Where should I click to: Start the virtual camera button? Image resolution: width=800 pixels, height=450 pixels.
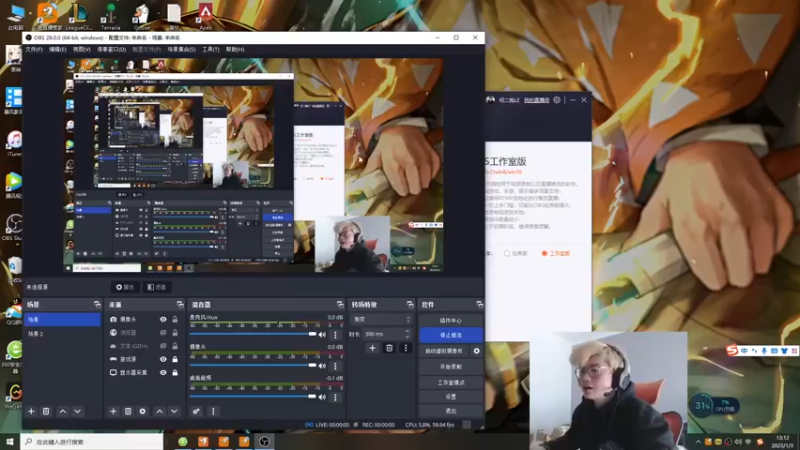(x=444, y=351)
